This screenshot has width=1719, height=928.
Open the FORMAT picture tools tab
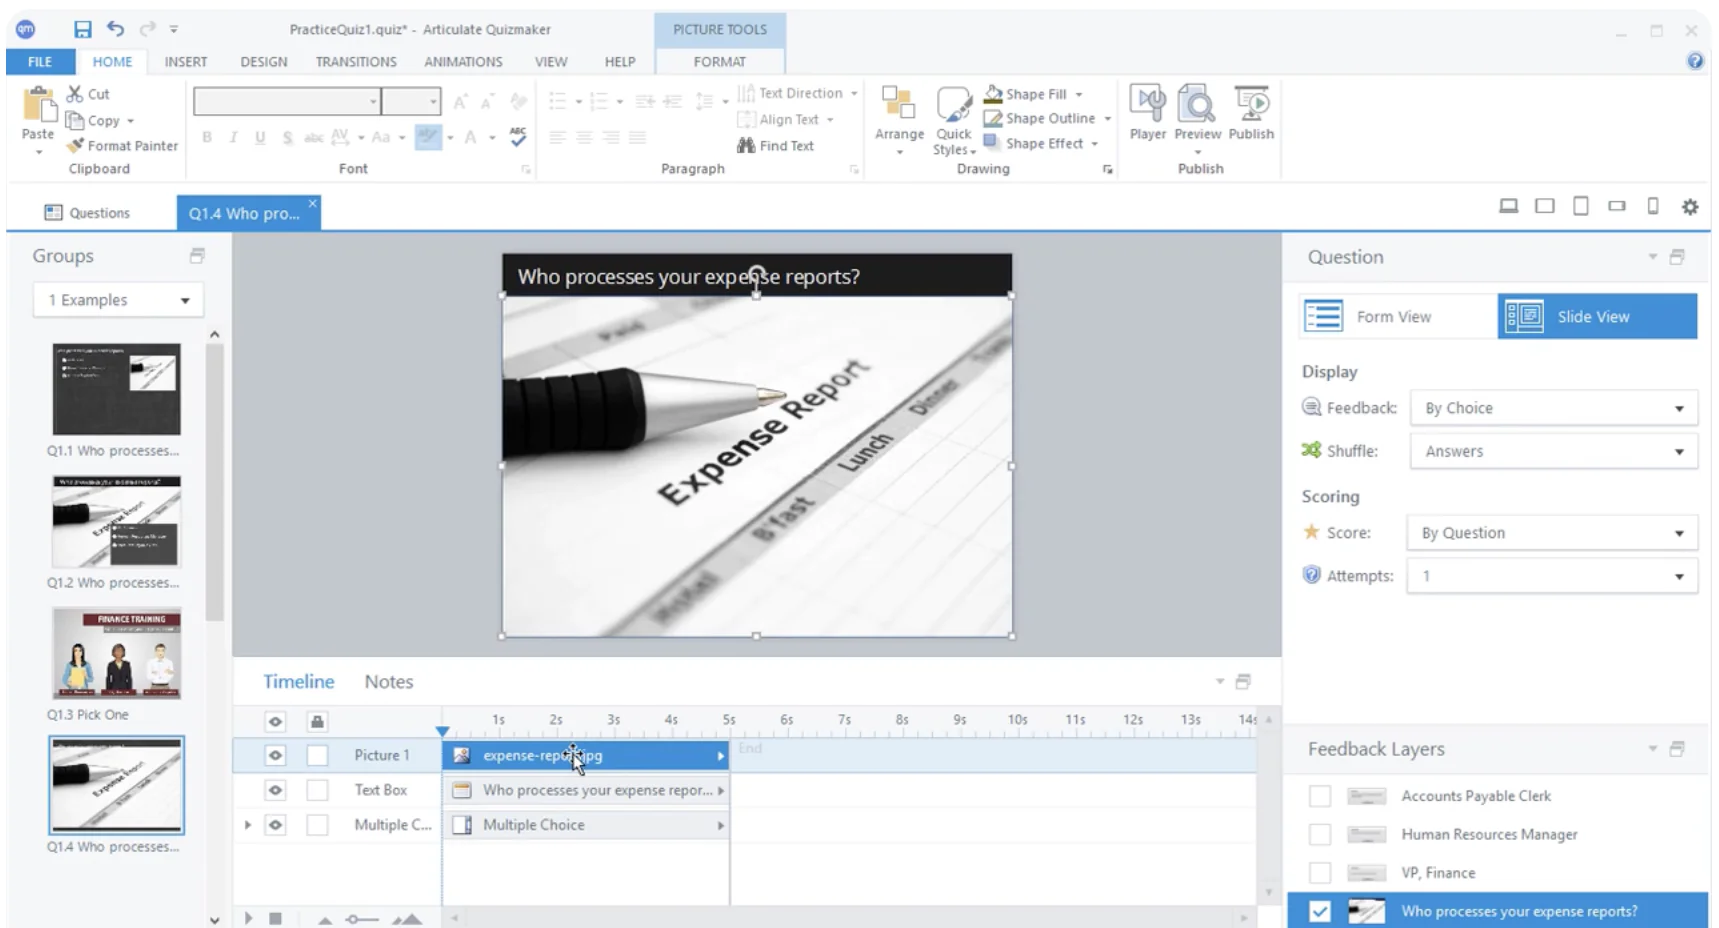(x=720, y=61)
